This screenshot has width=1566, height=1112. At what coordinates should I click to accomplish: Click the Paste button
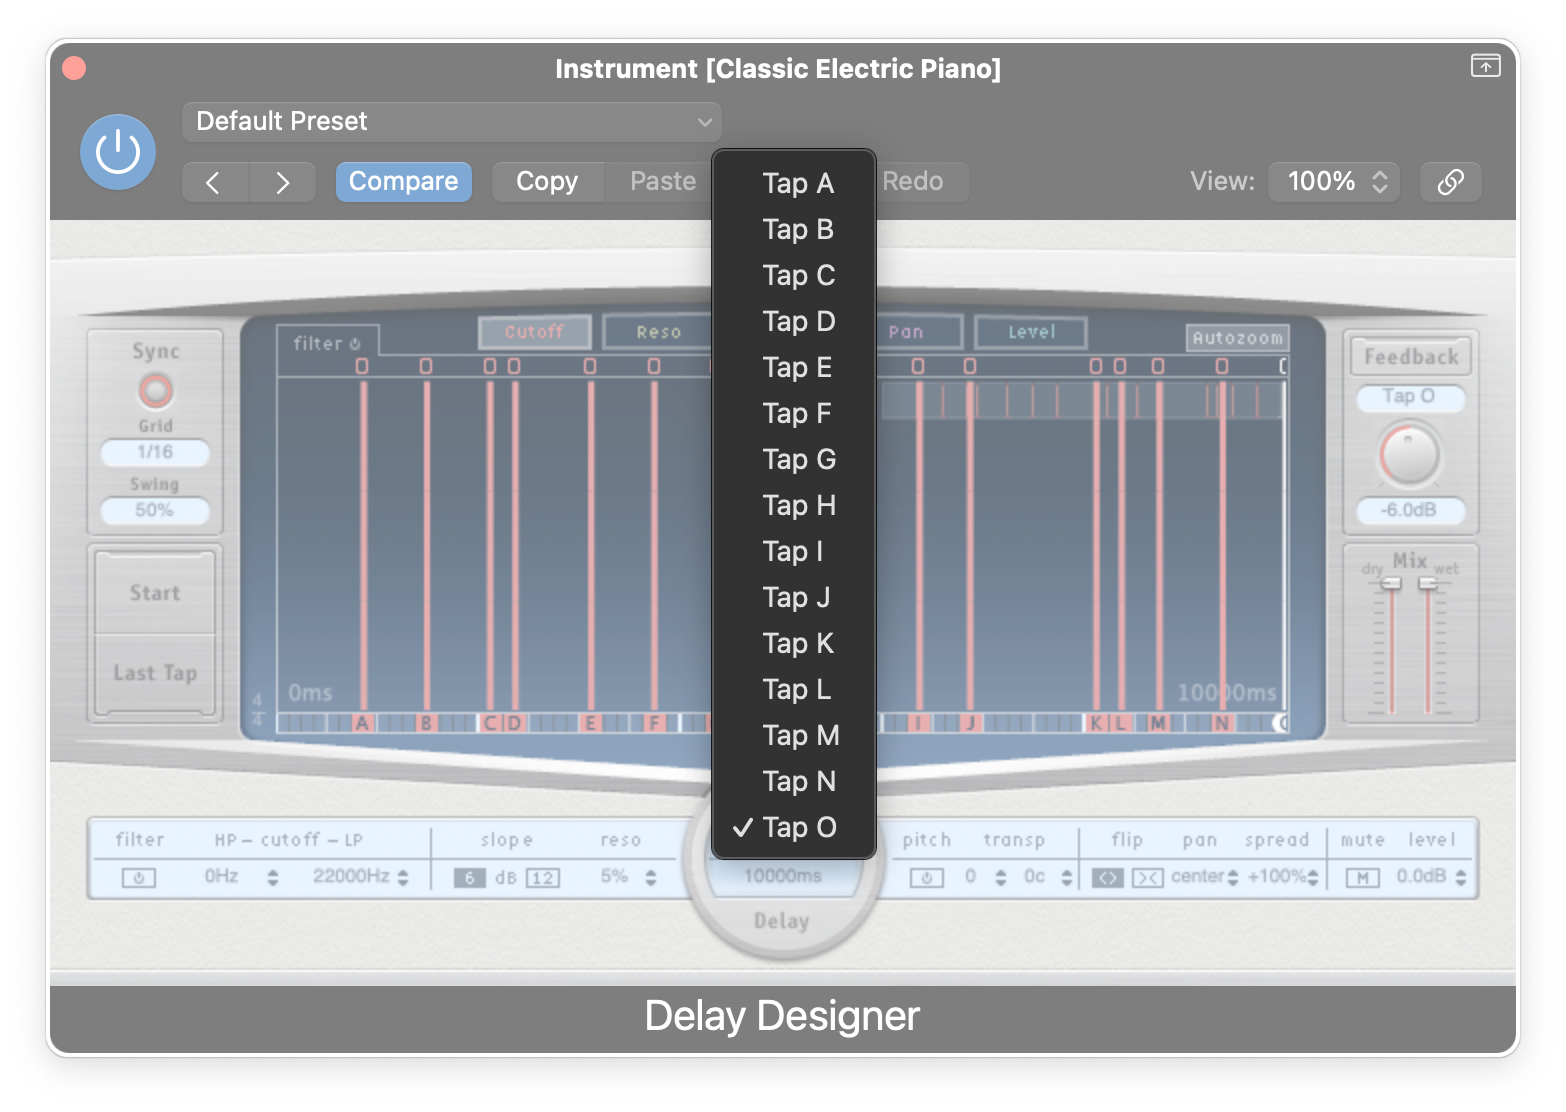tap(661, 182)
